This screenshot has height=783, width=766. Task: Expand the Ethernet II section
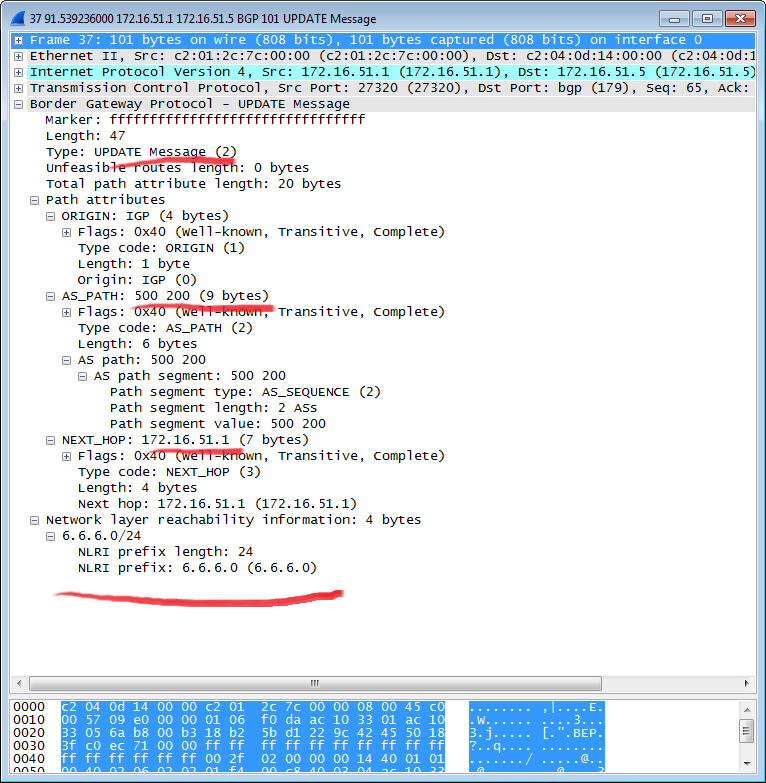point(19,56)
